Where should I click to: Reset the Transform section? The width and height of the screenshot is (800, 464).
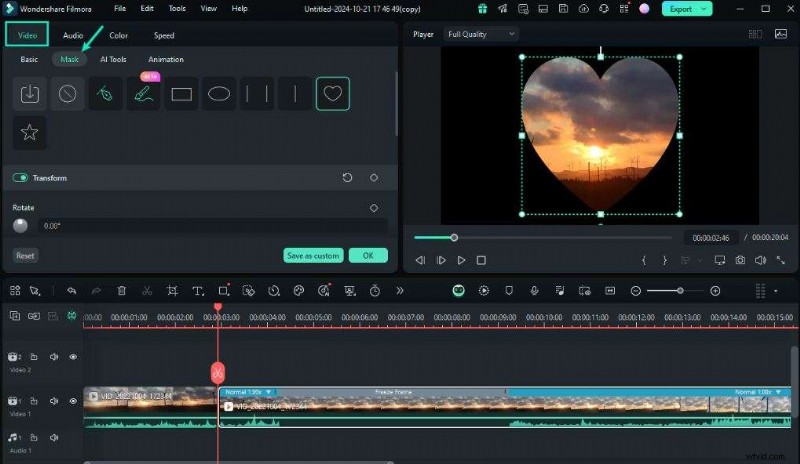pos(347,178)
